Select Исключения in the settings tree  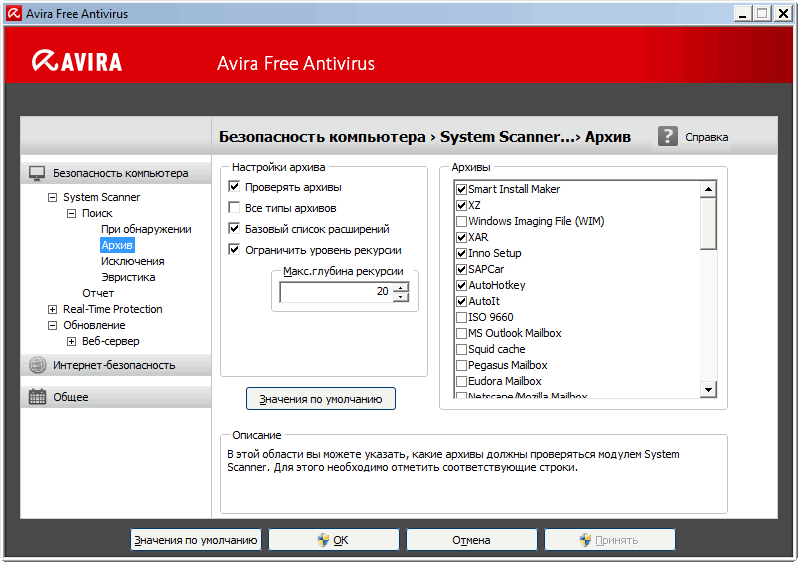(132, 261)
